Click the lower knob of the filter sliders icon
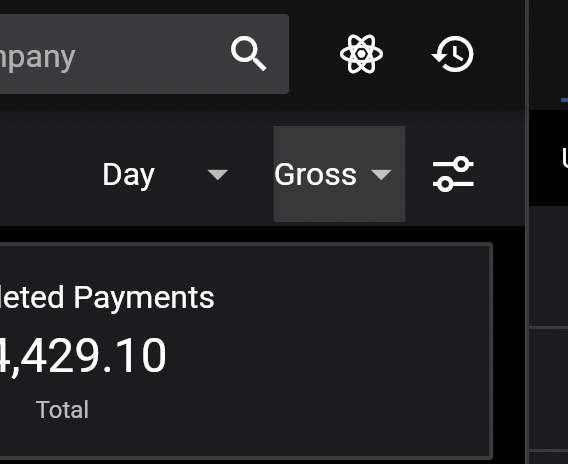 coord(445,184)
